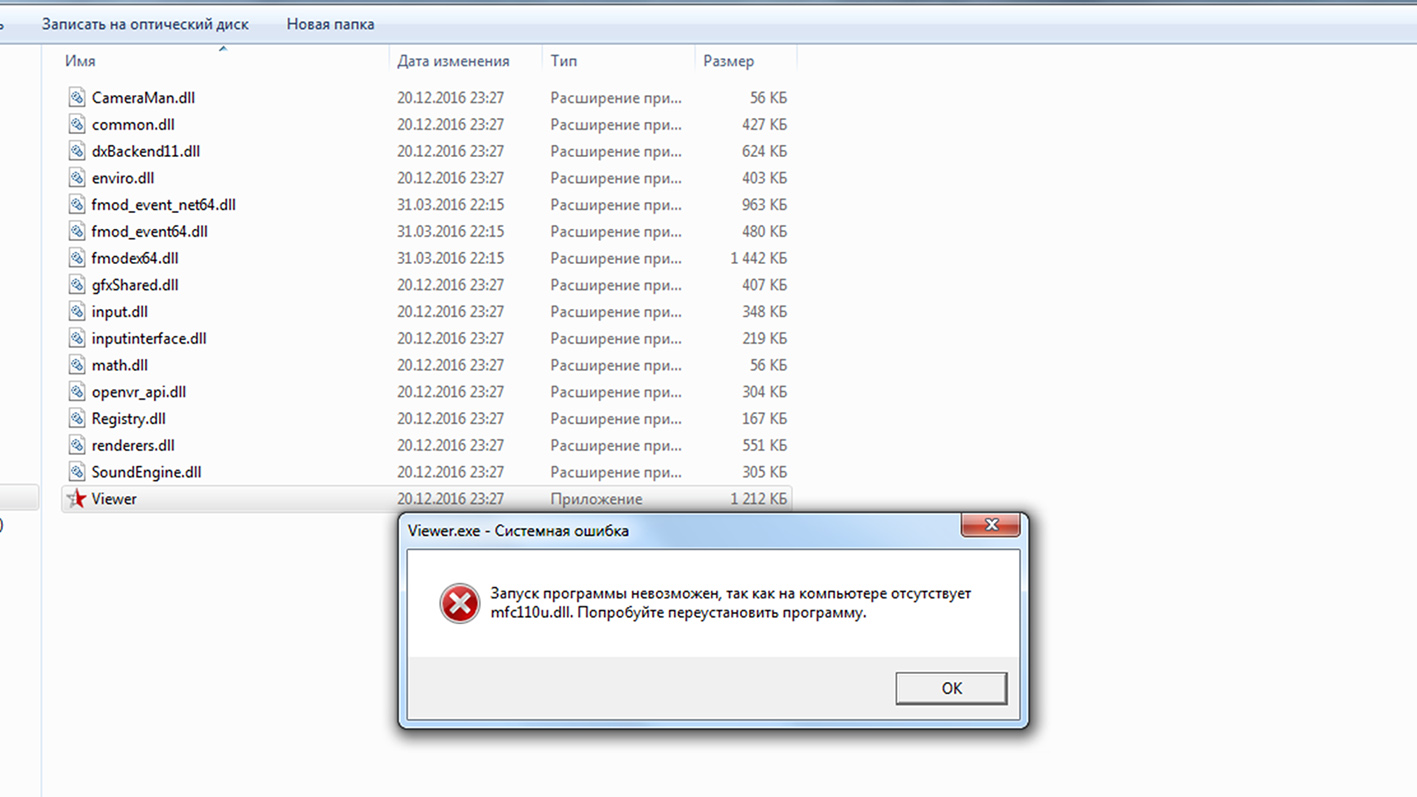
Task: Click OK in the system error dialog
Action: [x=951, y=688]
